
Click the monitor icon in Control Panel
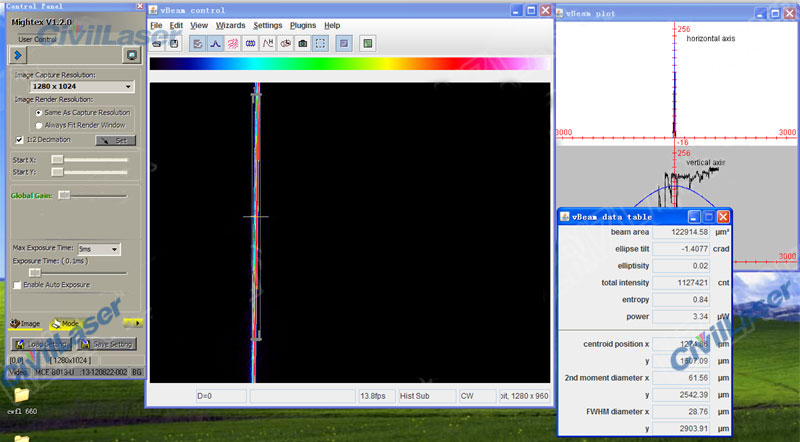pyautogui.click(x=130, y=55)
